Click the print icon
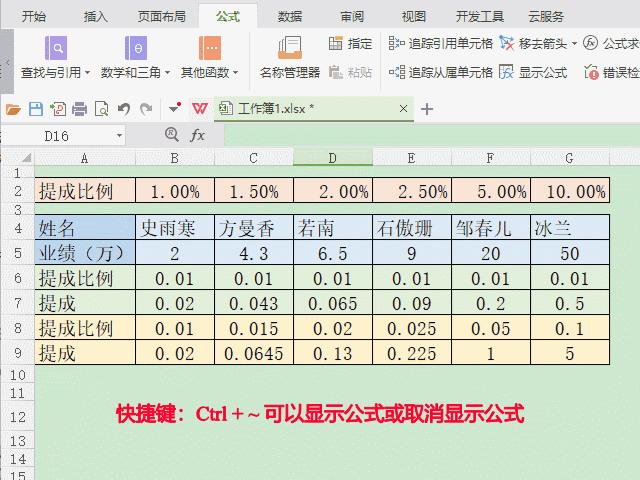The width and height of the screenshot is (640, 480). (80, 109)
